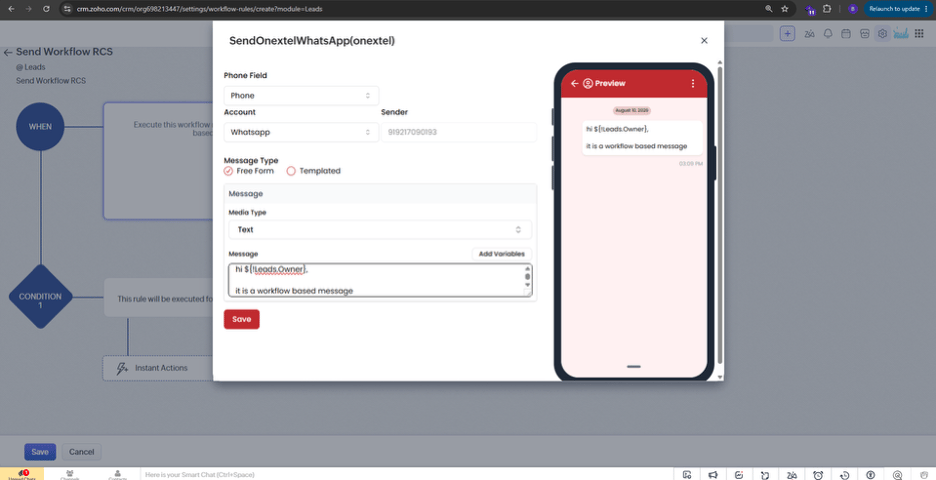The width and height of the screenshot is (936, 480).
Task: Close the SendOnextelWhatsApp dialog
Action: pos(704,41)
